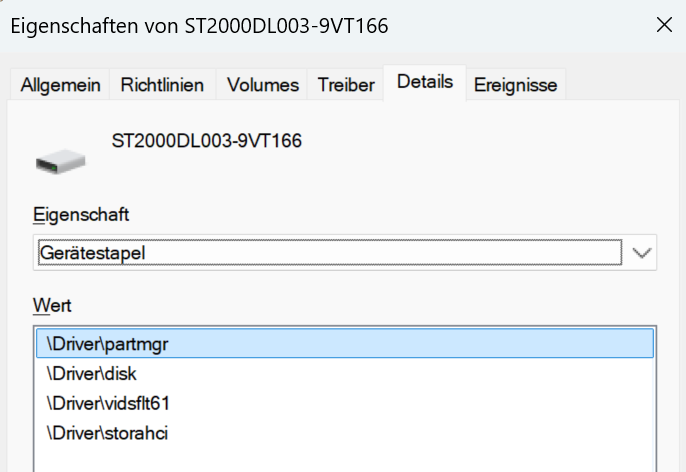The image size is (686, 472).
Task: Switch to the Allgemein tab
Action: 60,85
